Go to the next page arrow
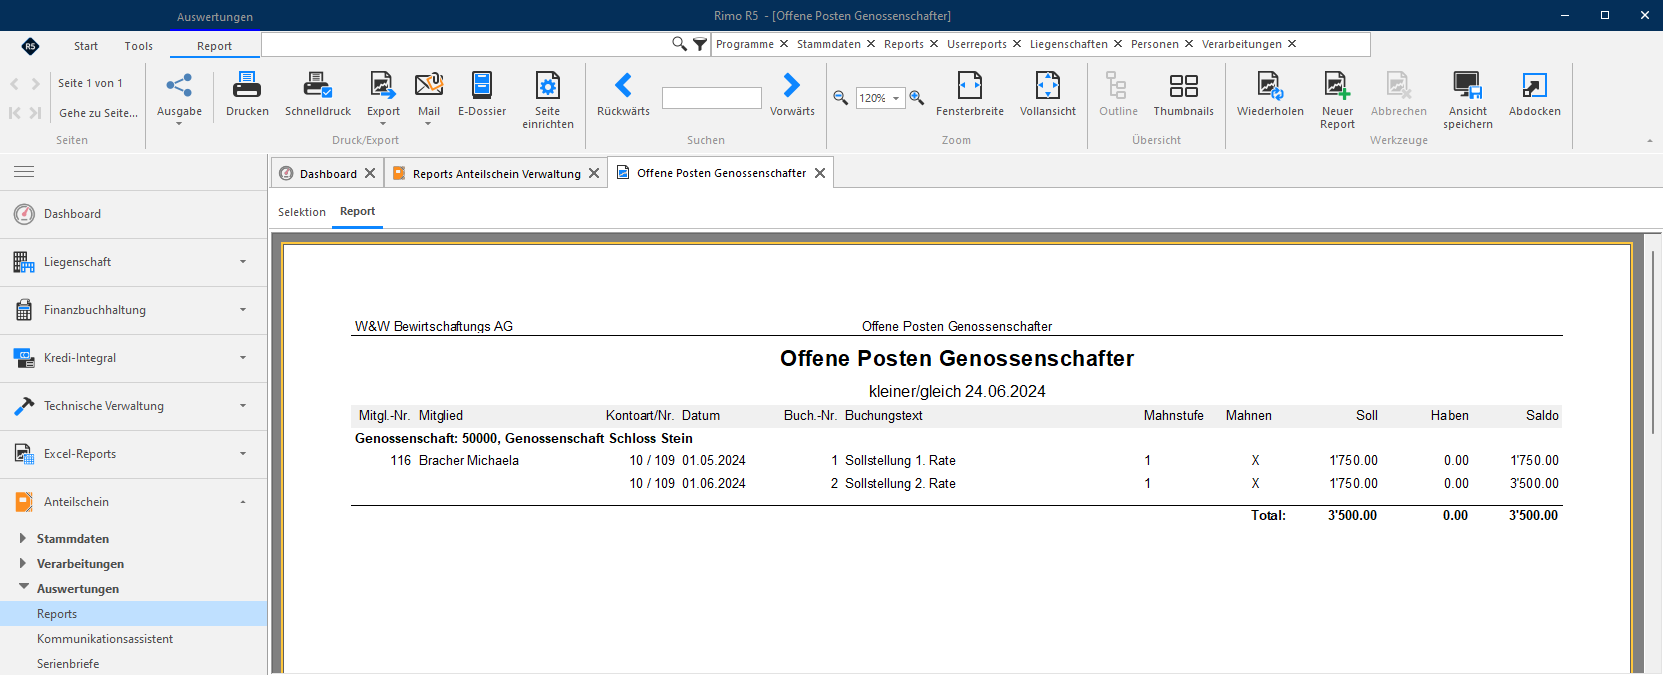Viewport: 1663px width, 675px height. click(36, 84)
